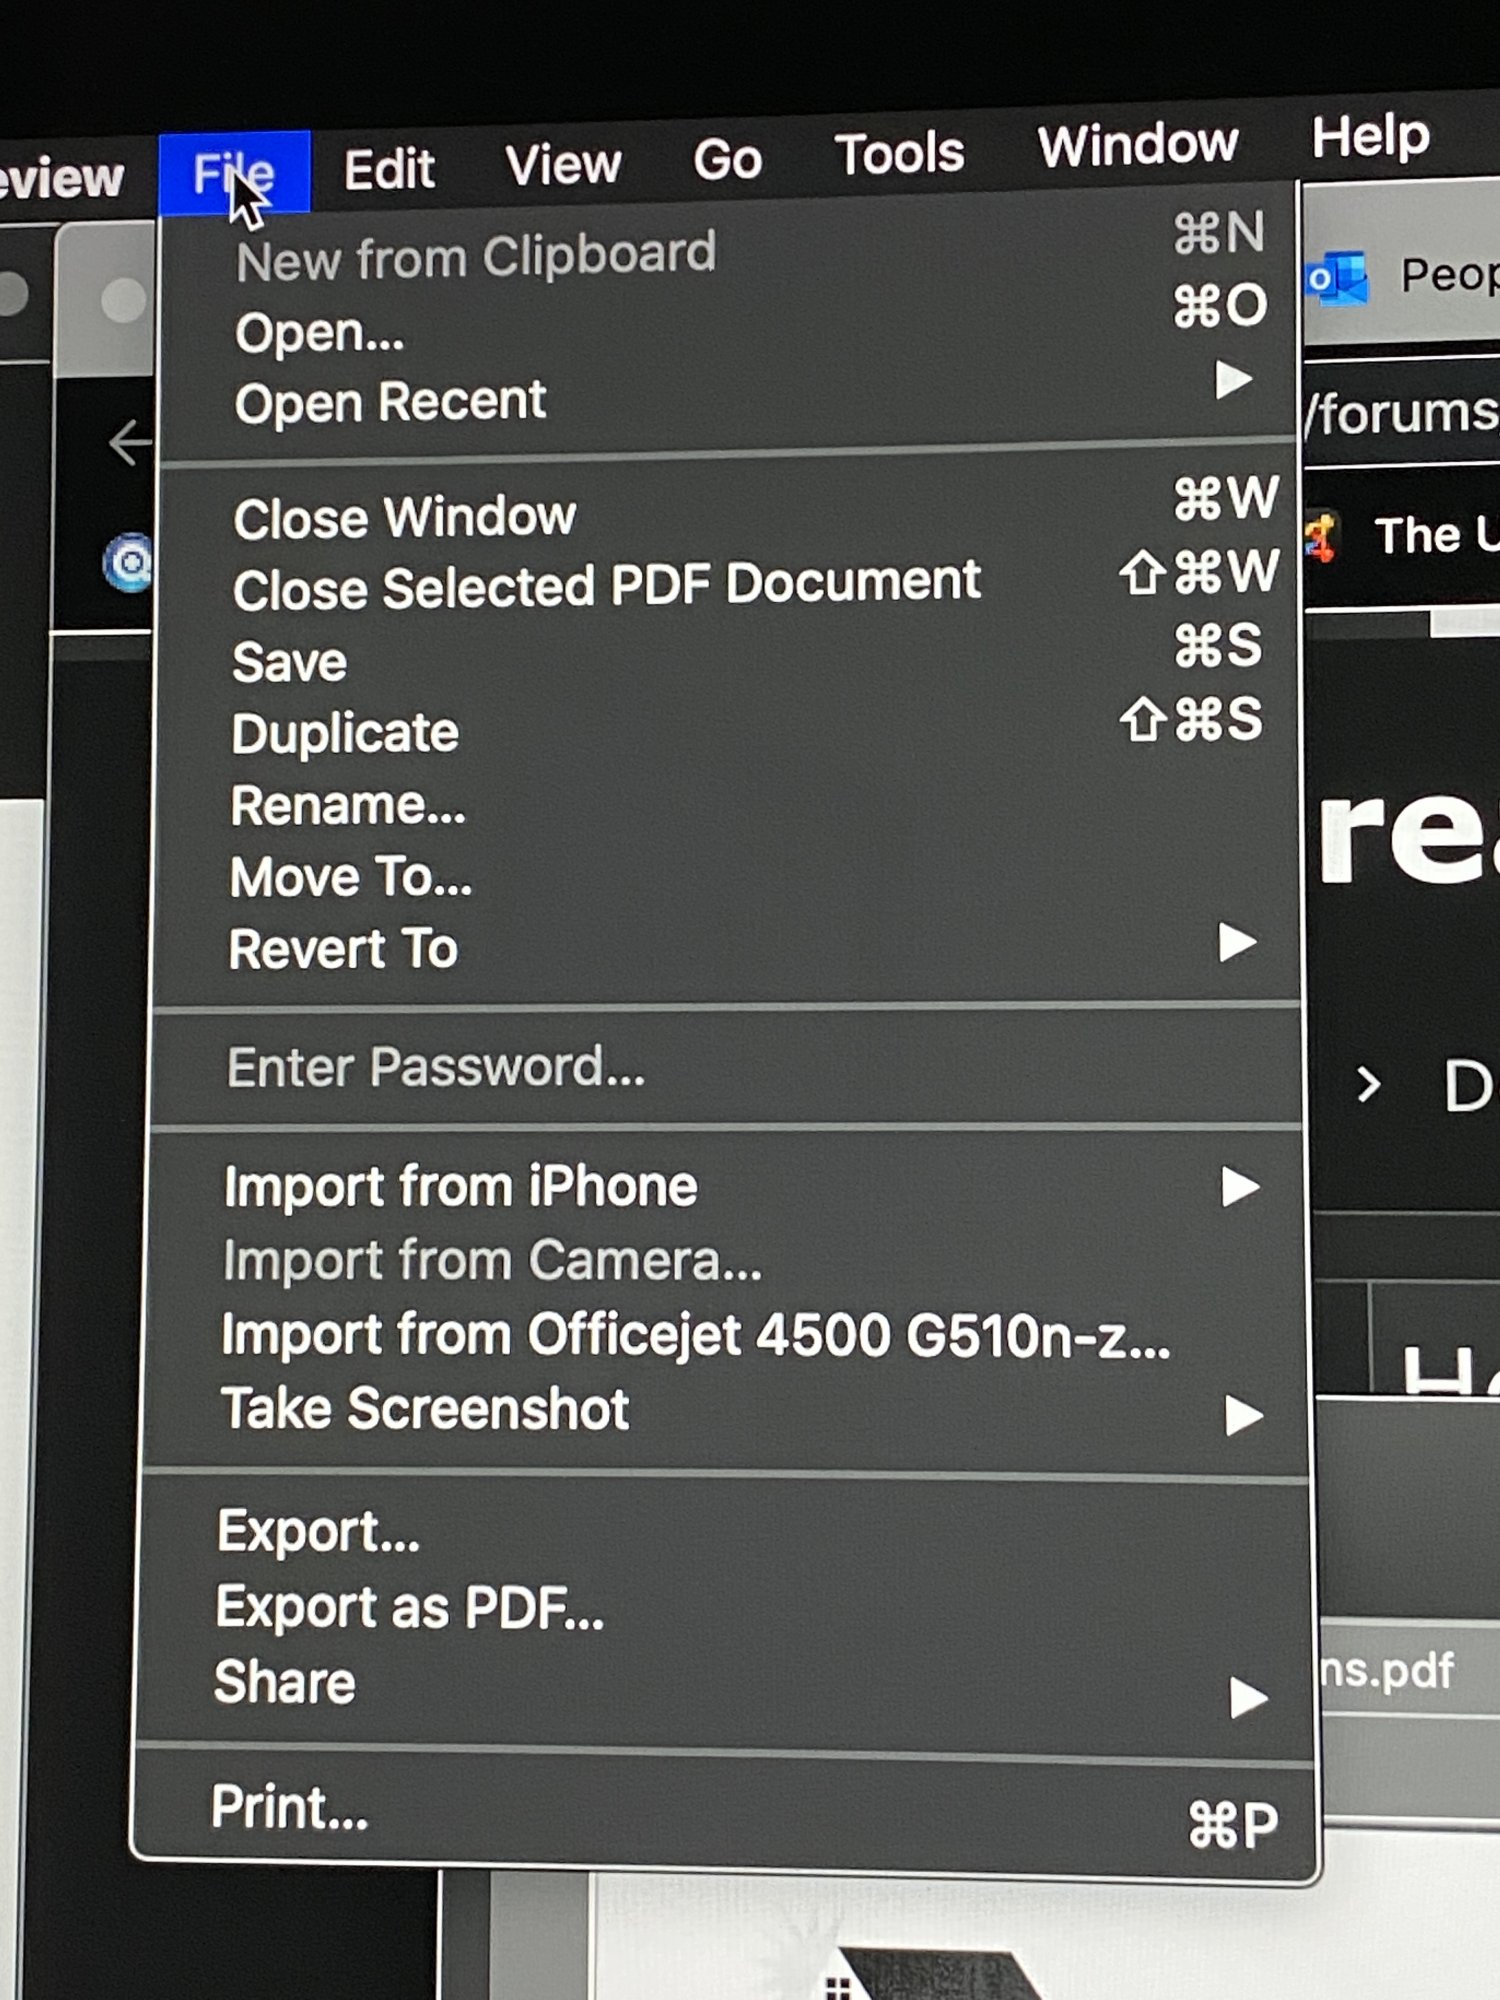Click the round blue icon at left edge
1500x2000 pixels.
click(x=129, y=563)
